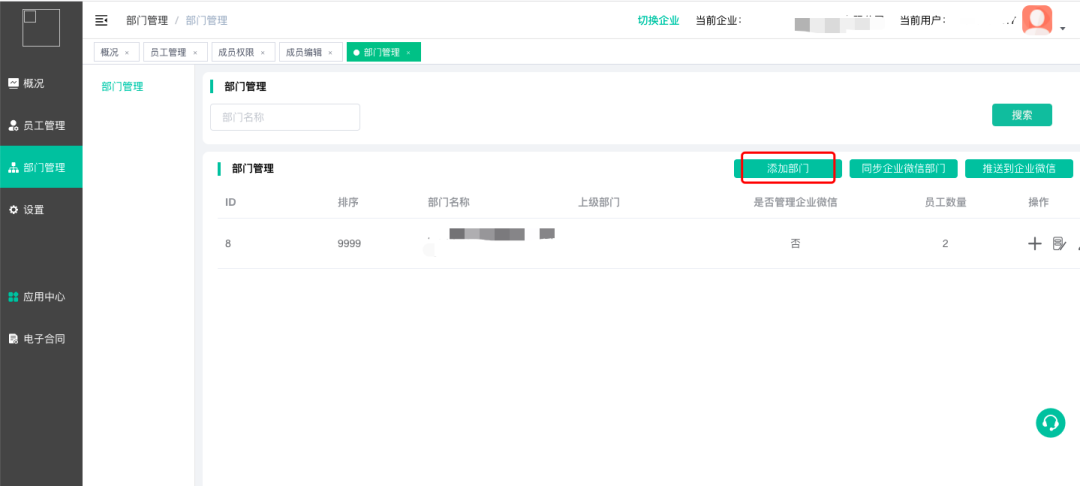
Task: Click the sort value 9999 cell
Action: click(x=349, y=244)
